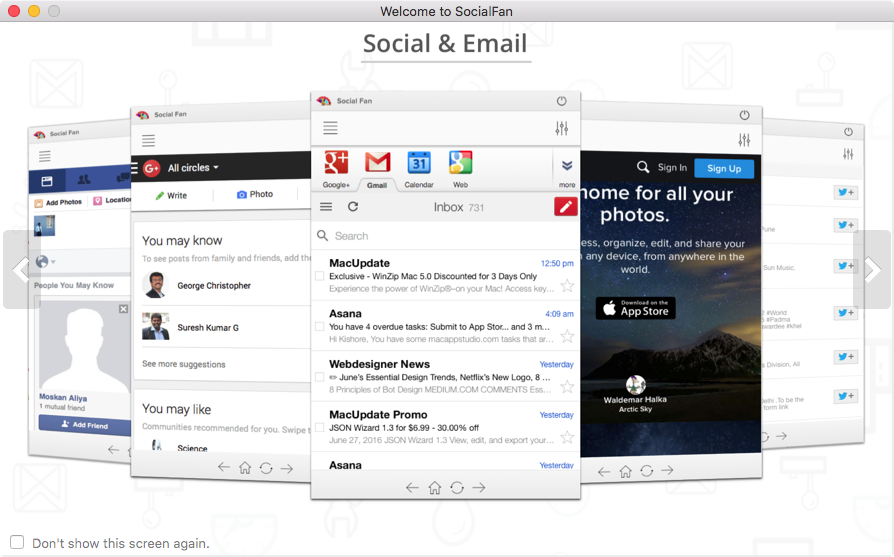894x557 pixels.
Task: Expand the 'more' apps chevron
Action: coord(567,166)
